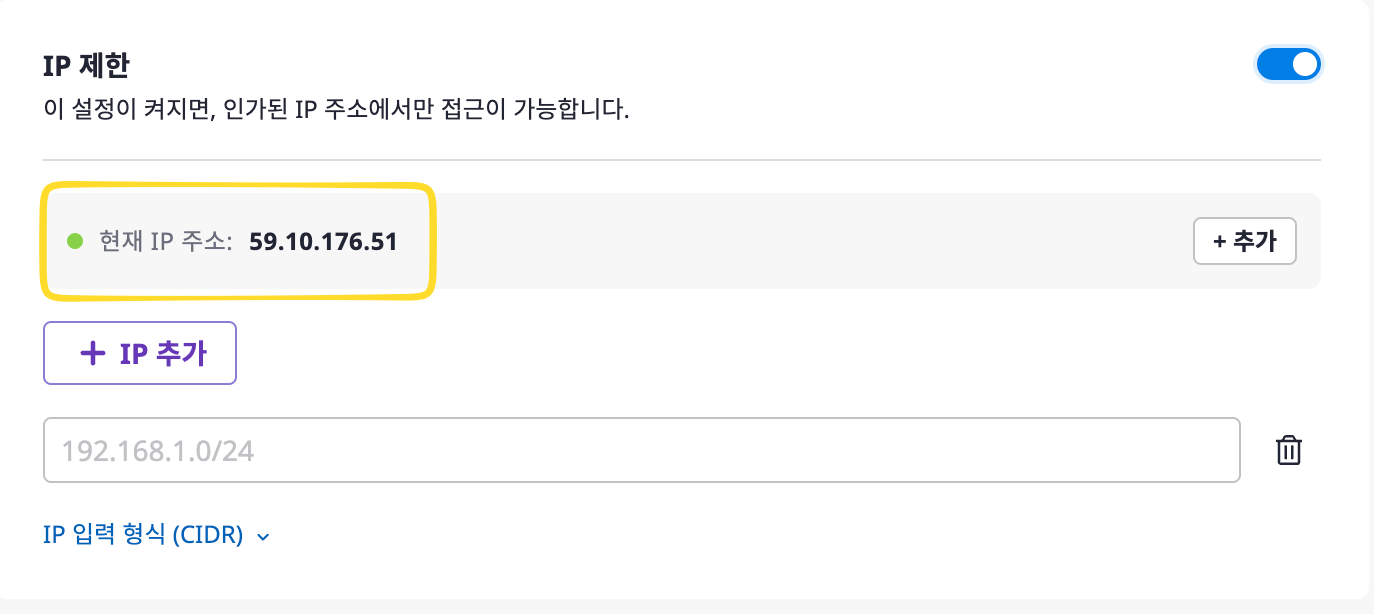Viewport: 1374px width, 614px height.
Task: Toggle the IP 제한 switch off
Action: pyautogui.click(x=1288, y=65)
